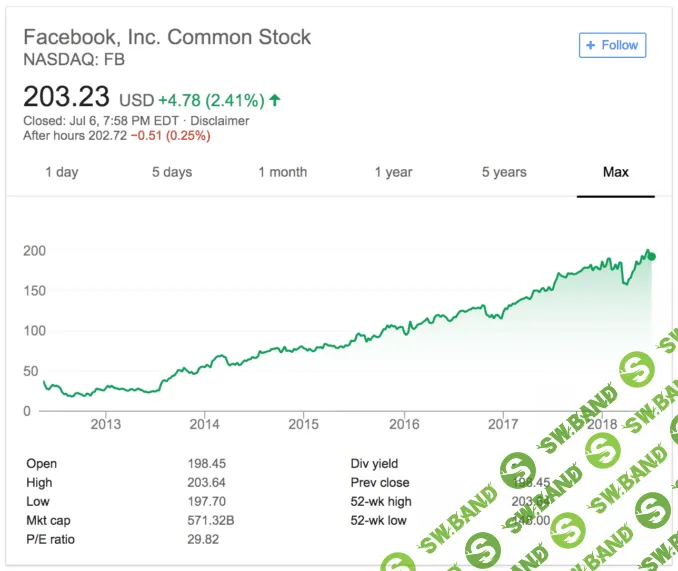This screenshot has width=678, height=571.
Task: Click the Follow button
Action: 612,45
